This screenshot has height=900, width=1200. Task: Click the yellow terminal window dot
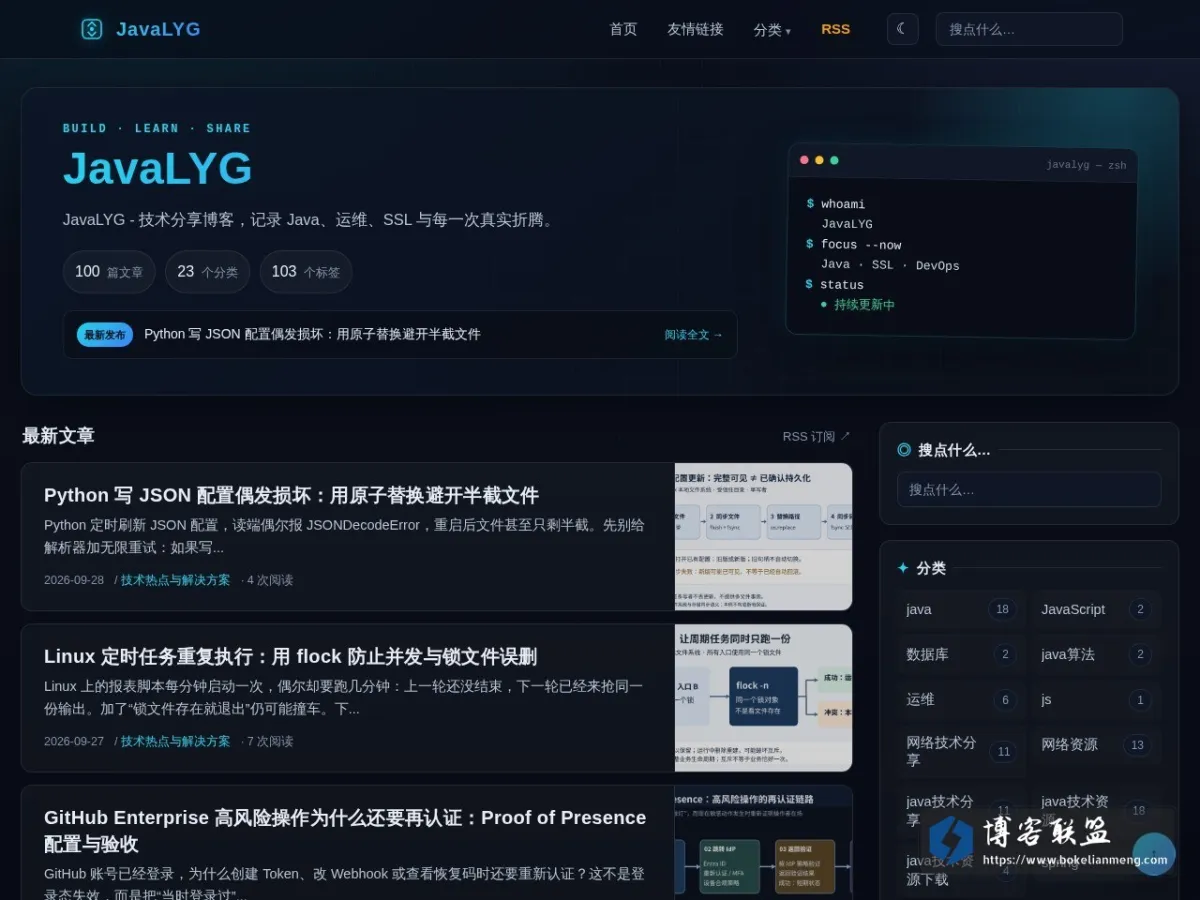(819, 160)
